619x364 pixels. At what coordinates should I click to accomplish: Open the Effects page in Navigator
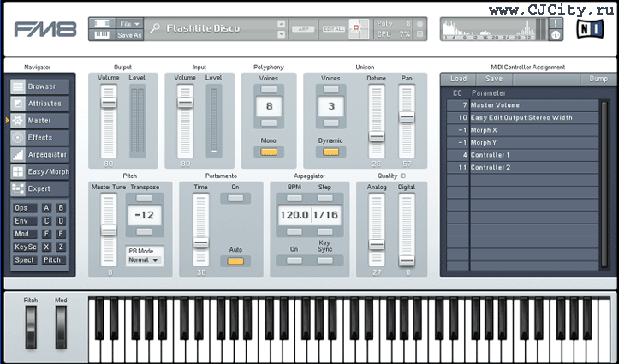click(39, 137)
